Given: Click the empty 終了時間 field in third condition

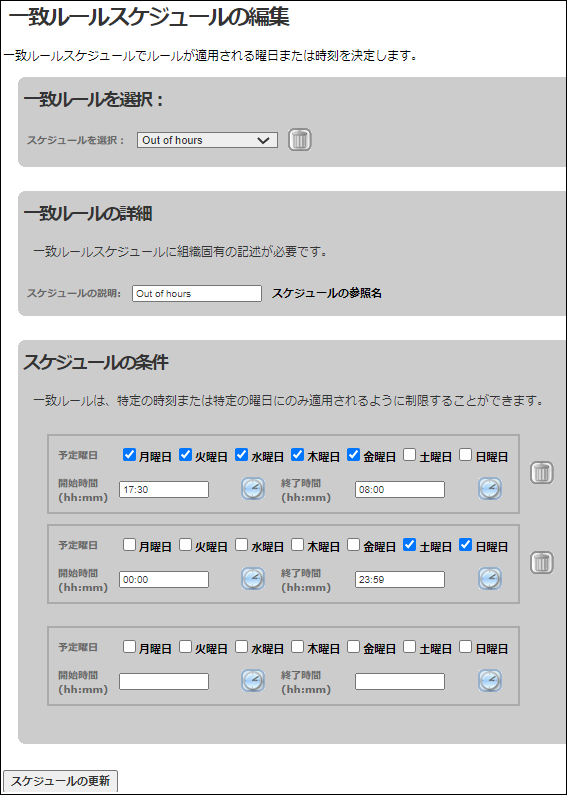Looking at the screenshot, I should click(400, 681).
